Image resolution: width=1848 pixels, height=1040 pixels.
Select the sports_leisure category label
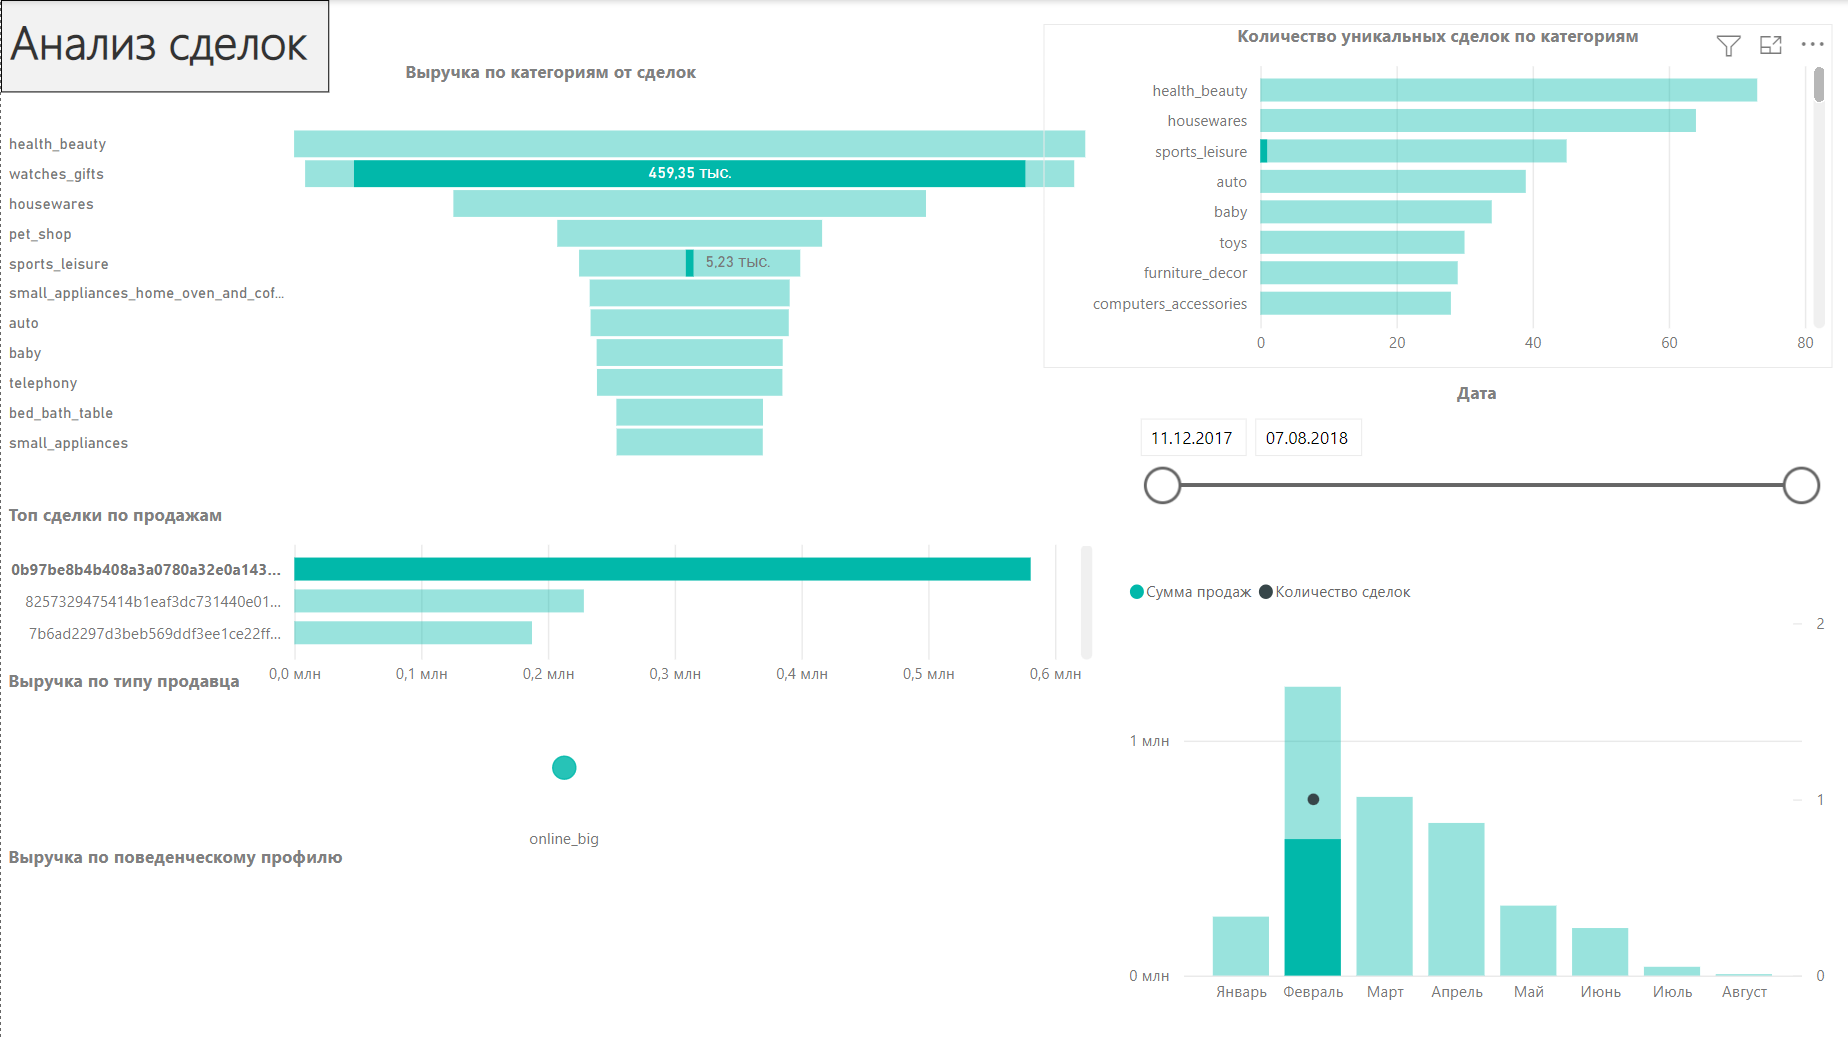click(59, 263)
